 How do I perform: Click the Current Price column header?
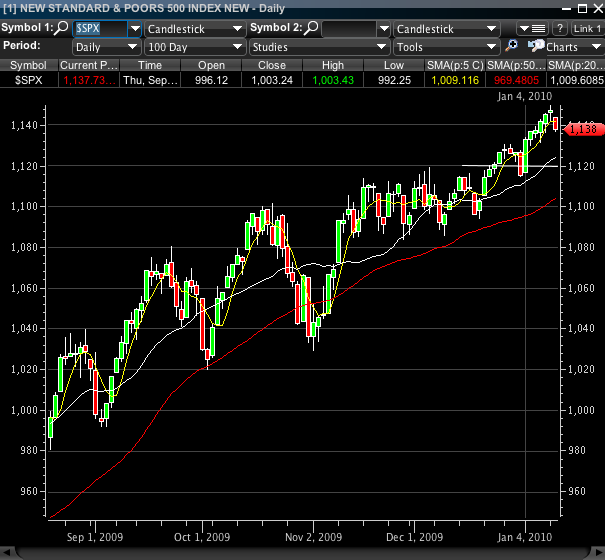point(90,65)
